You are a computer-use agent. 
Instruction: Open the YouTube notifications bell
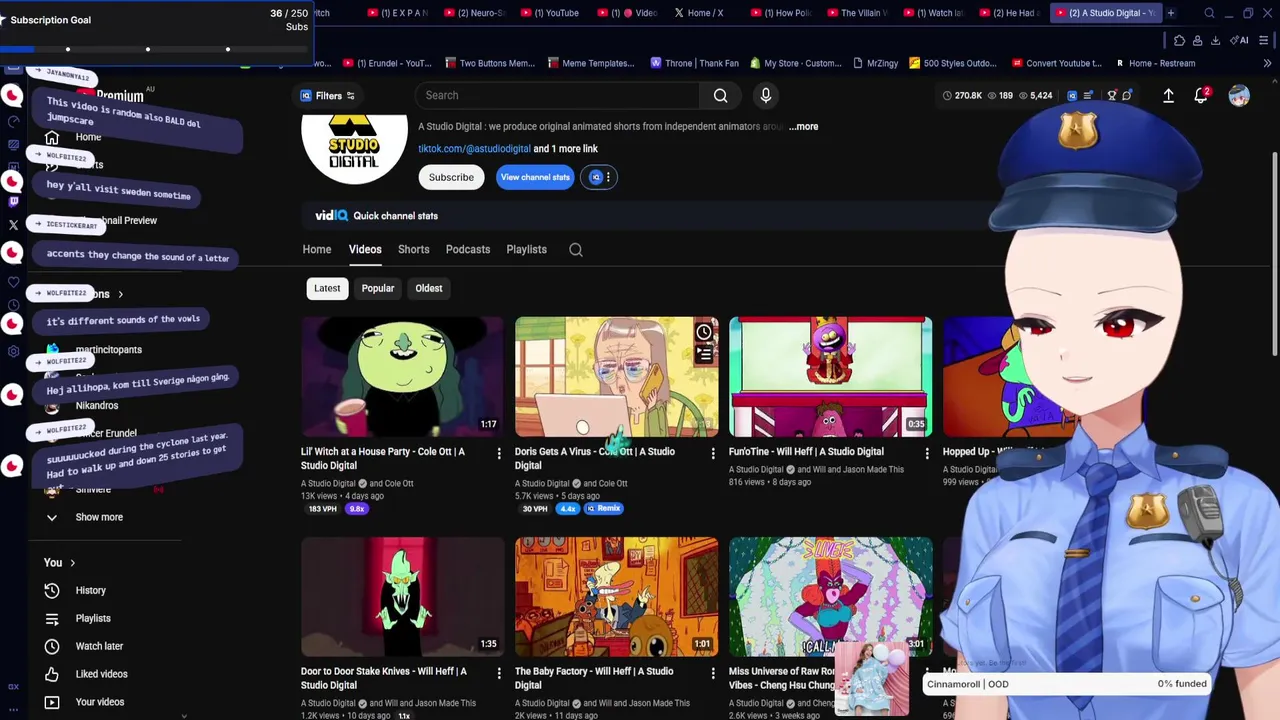pyautogui.click(x=1202, y=96)
